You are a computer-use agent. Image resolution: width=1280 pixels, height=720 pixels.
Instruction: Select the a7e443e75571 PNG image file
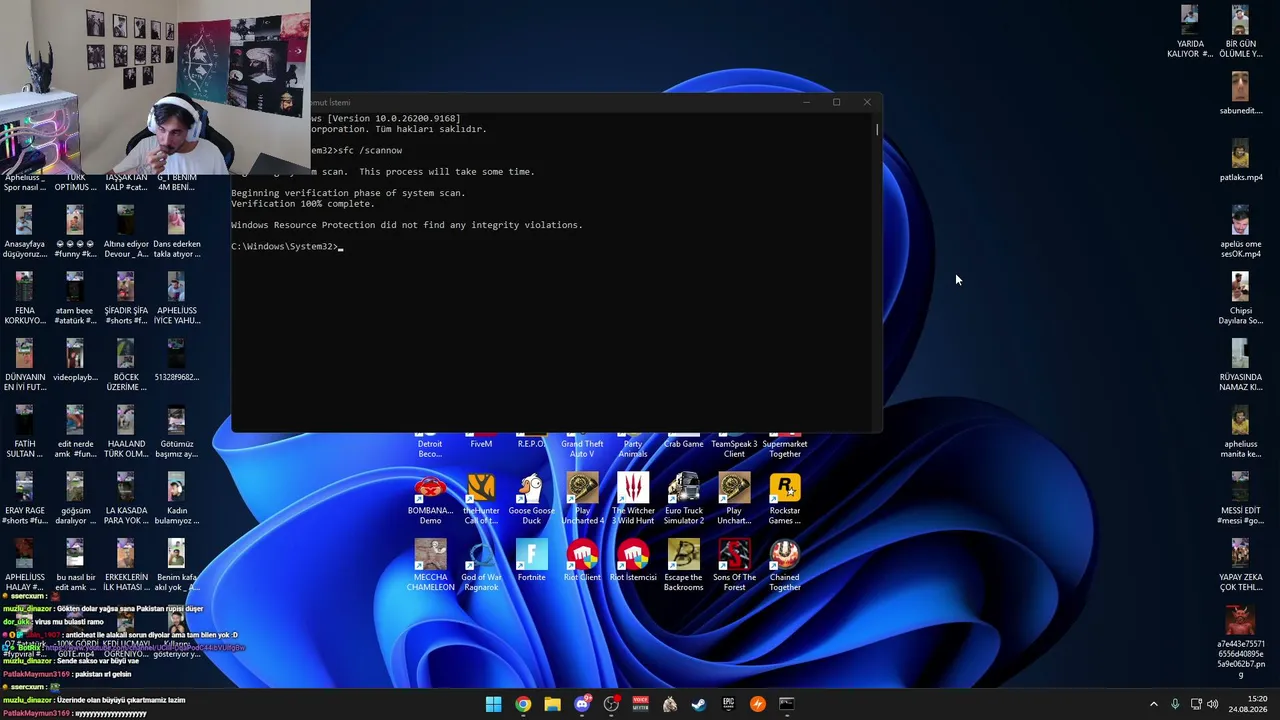point(1240,643)
